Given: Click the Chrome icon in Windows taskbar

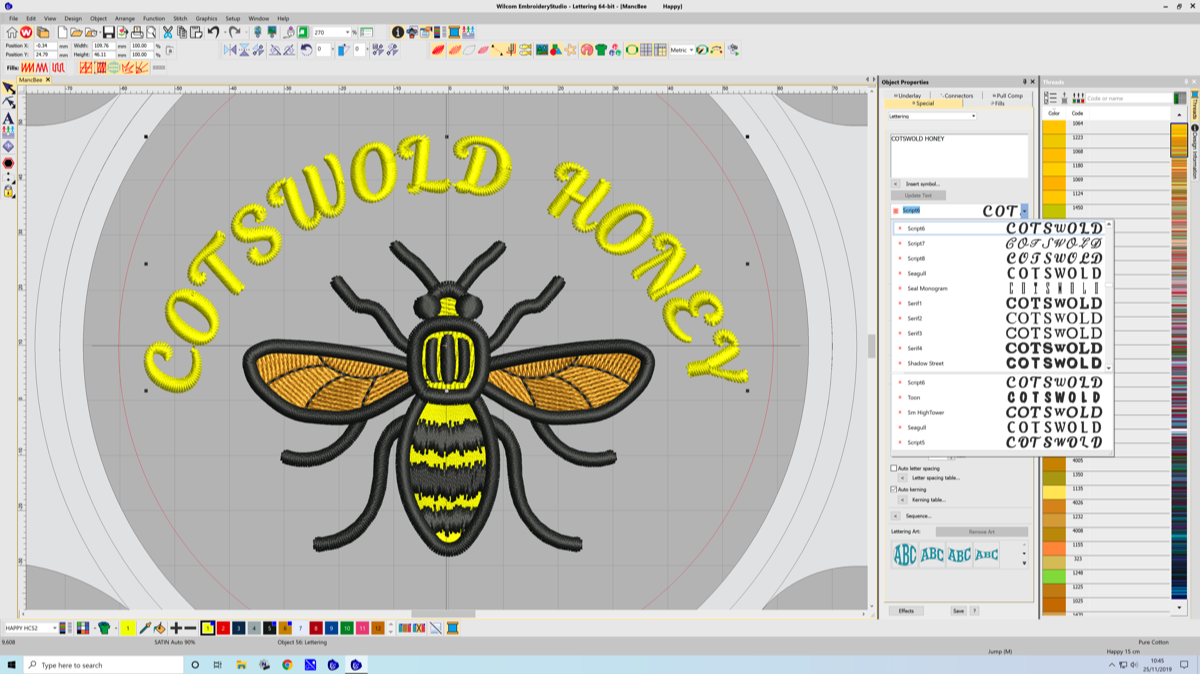Looking at the screenshot, I should pos(287,664).
